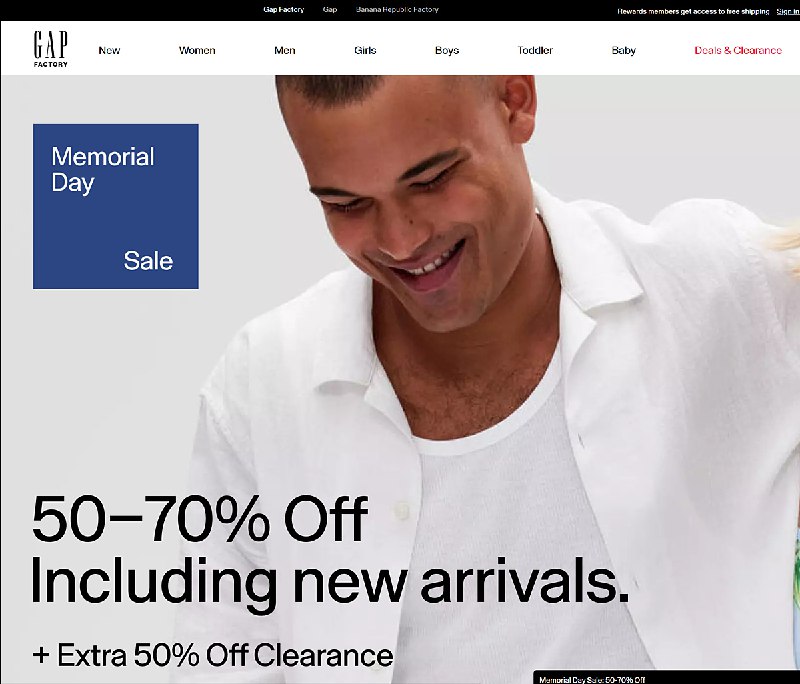
Task: Switch to Gap Factory brand tab
Action: (x=284, y=10)
